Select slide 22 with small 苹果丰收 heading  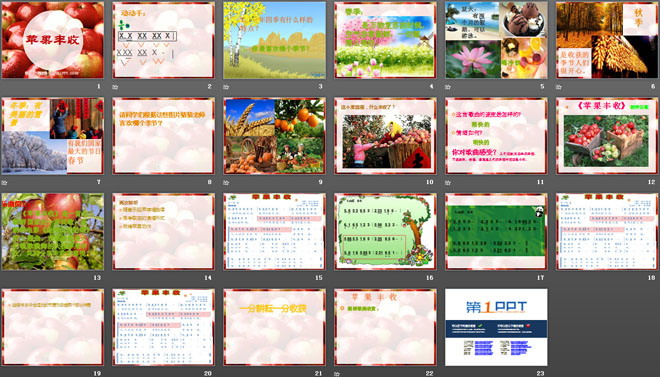tap(385, 327)
